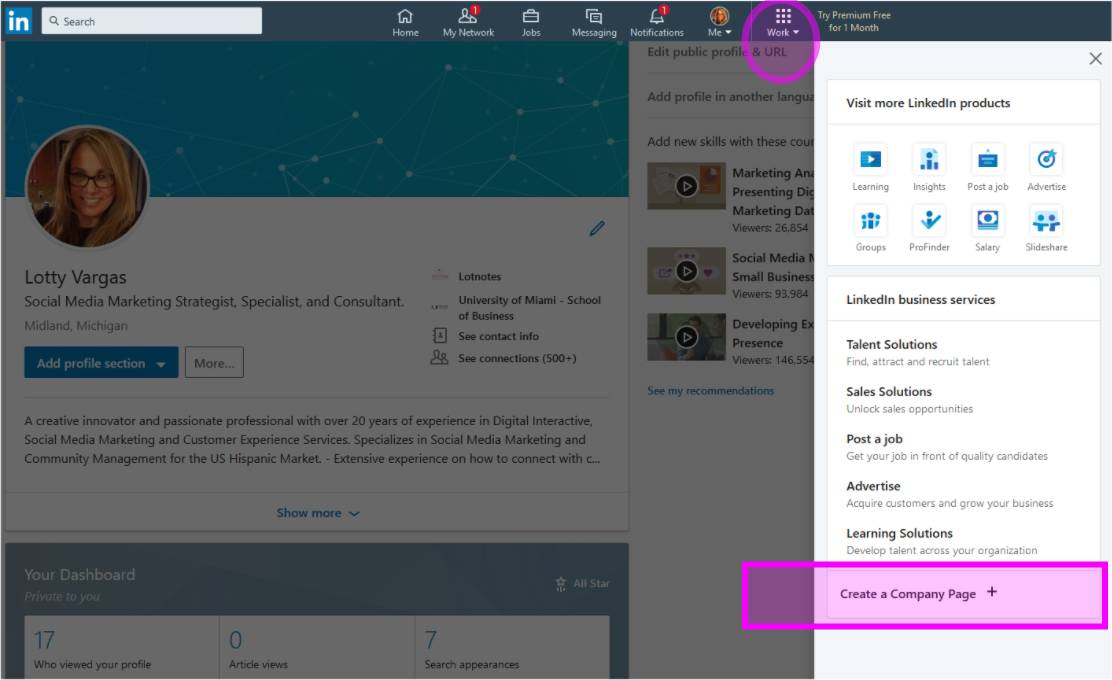The width and height of the screenshot is (1112, 680).
Task: Click the connections people icon
Action: (440, 357)
